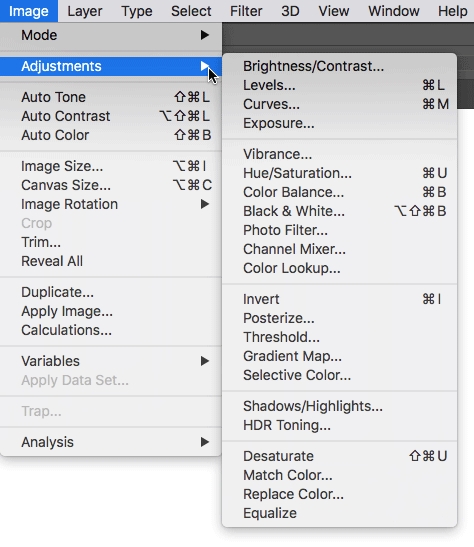The height and width of the screenshot is (547, 474).
Task: Click Invert in the submenu
Action: [x=339, y=299]
